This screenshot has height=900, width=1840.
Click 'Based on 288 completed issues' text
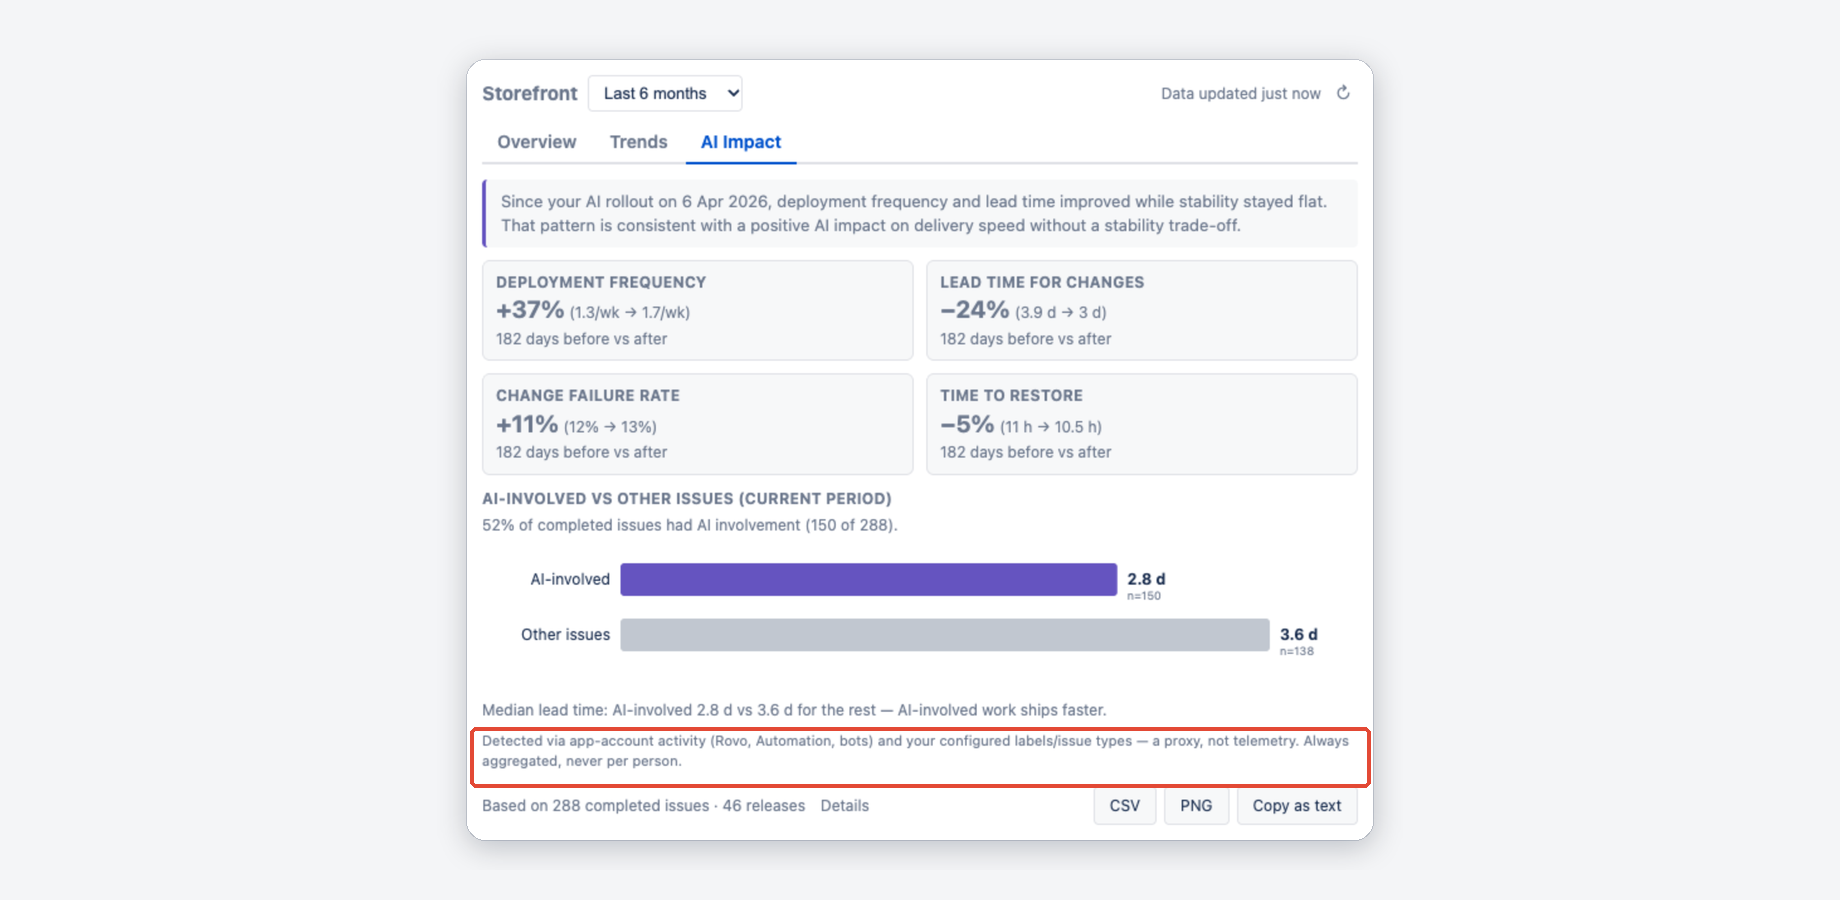pos(643,806)
